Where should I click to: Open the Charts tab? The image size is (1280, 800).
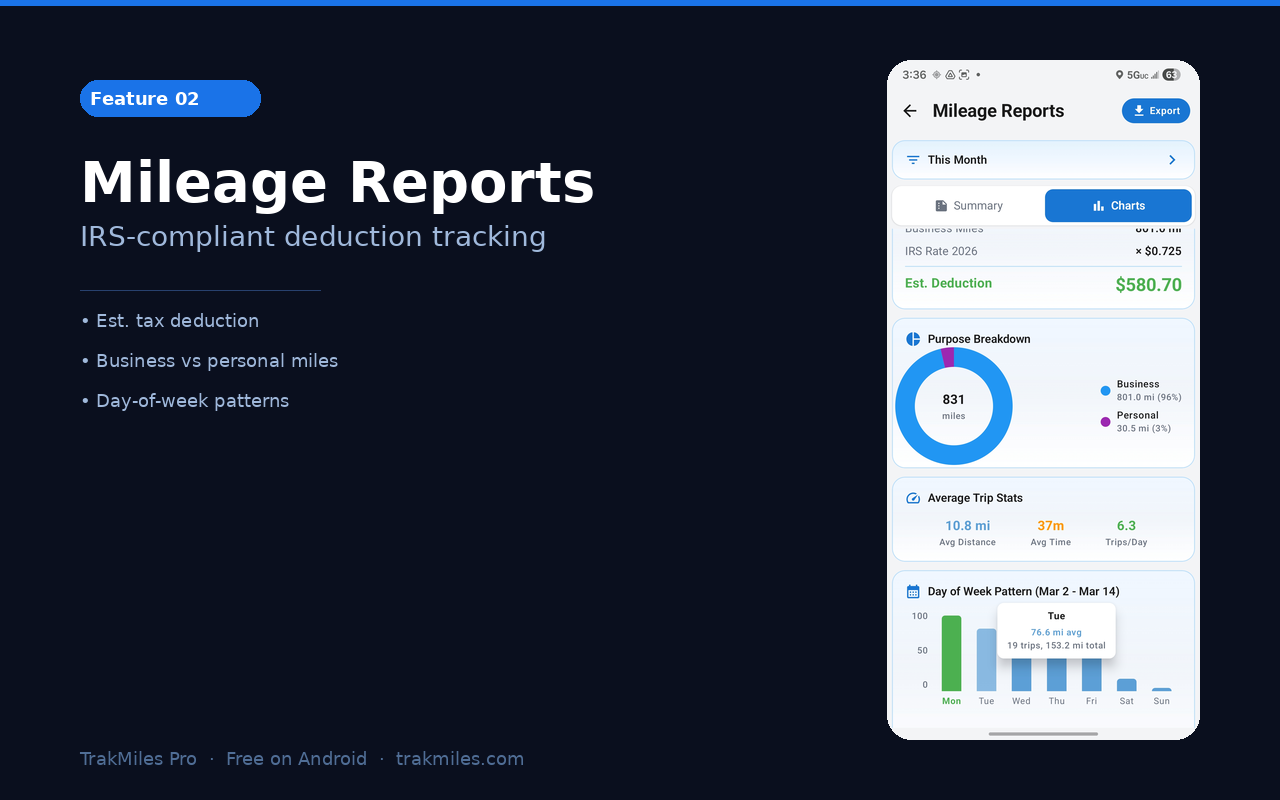tap(1117, 205)
